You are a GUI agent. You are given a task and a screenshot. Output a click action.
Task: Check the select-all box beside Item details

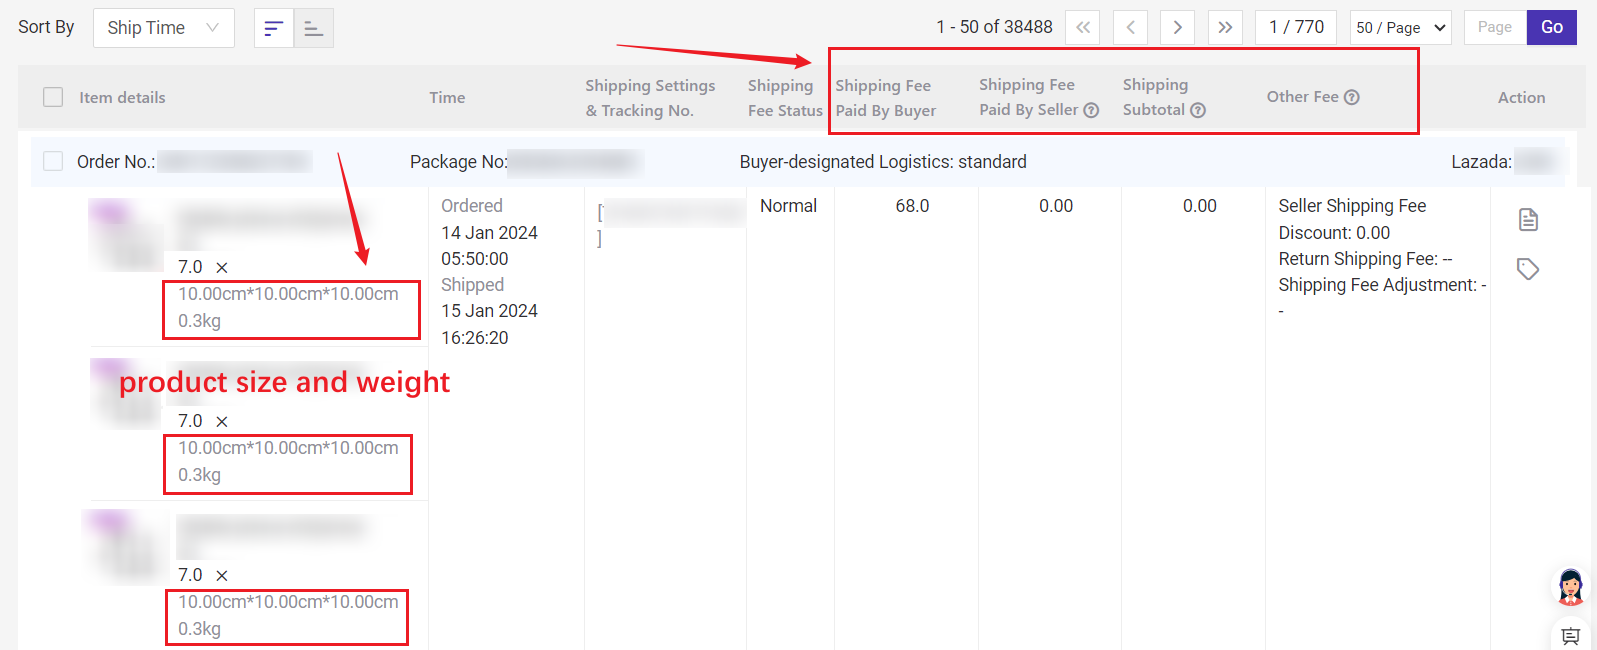(53, 97)
